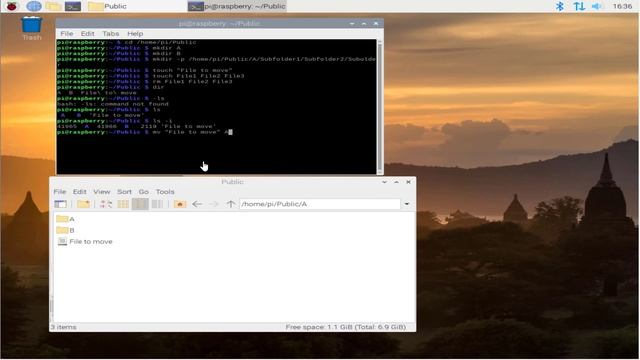
Task: Click the volume speaker tray icon
Action: tap(597, 6)
